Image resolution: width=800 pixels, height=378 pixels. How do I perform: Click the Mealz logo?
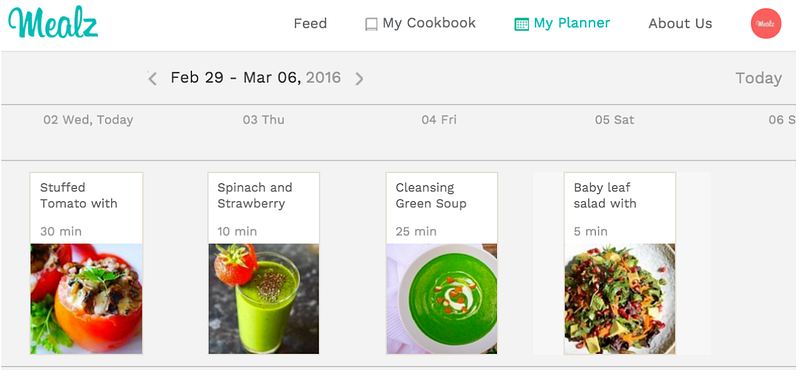click(53, 23)
